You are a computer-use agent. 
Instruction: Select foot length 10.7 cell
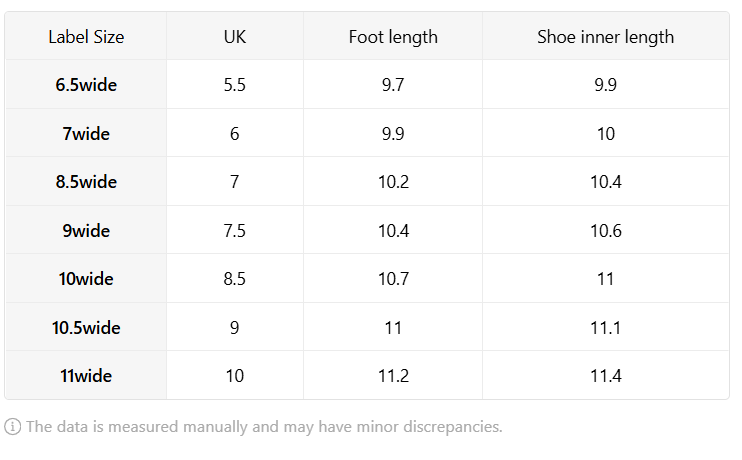tap(393, 279)
